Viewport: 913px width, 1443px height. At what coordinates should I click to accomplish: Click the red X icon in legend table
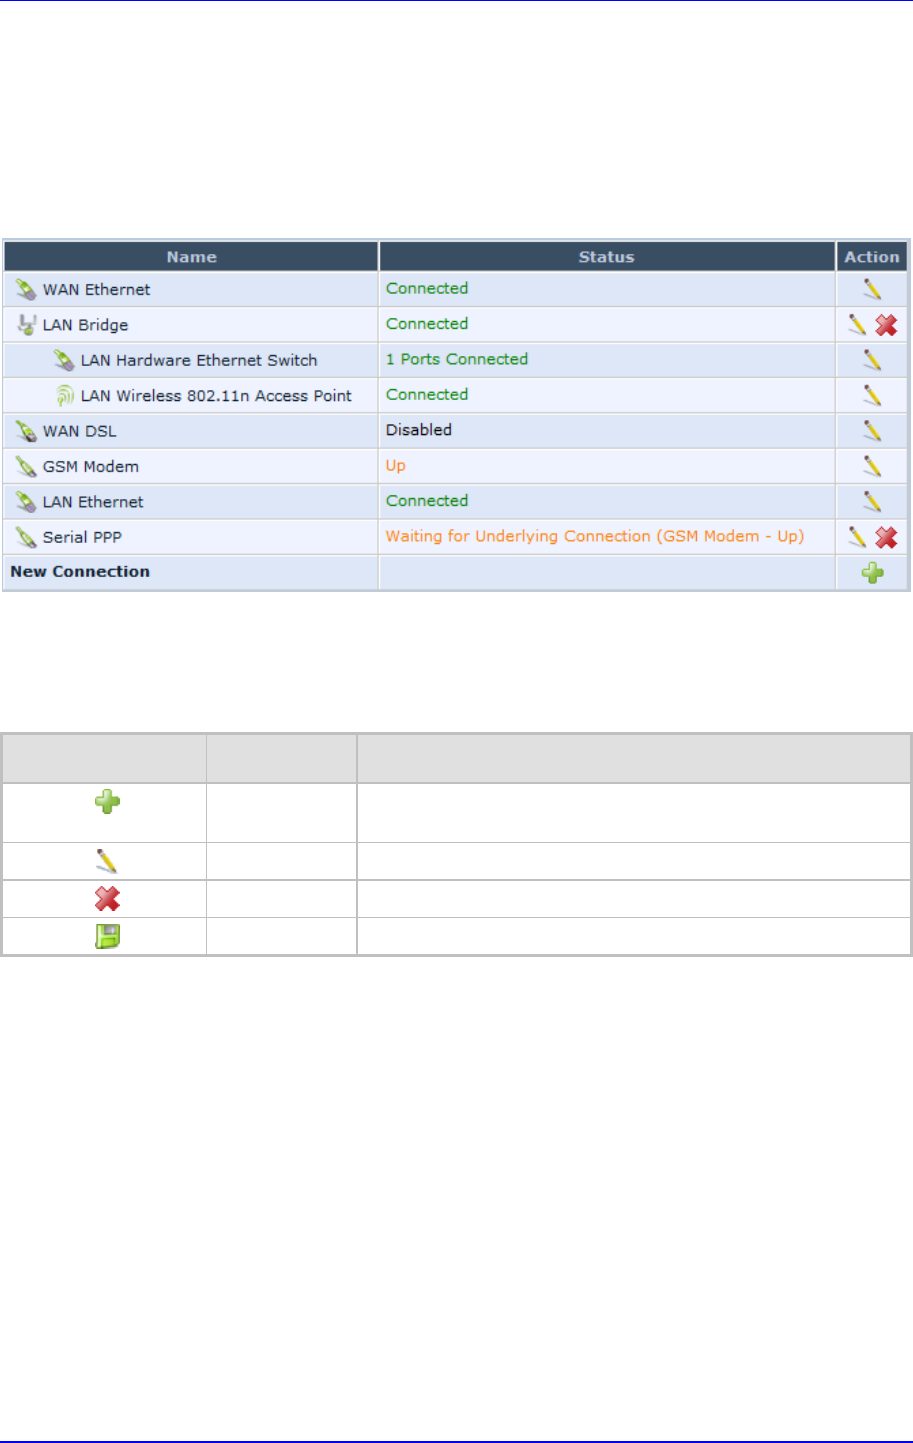[107, 899]
